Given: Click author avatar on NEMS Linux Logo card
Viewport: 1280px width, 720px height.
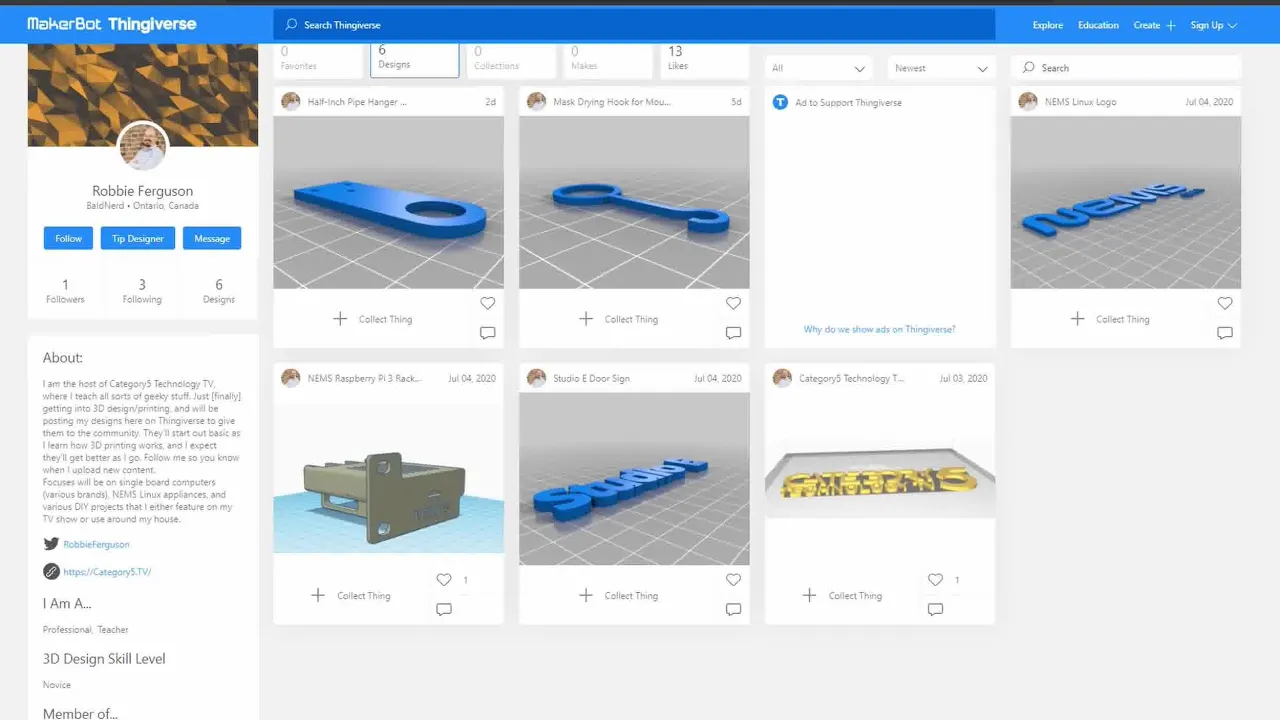Looking at the screenshot, I should pyautogui.click(x=1028, y=101).
